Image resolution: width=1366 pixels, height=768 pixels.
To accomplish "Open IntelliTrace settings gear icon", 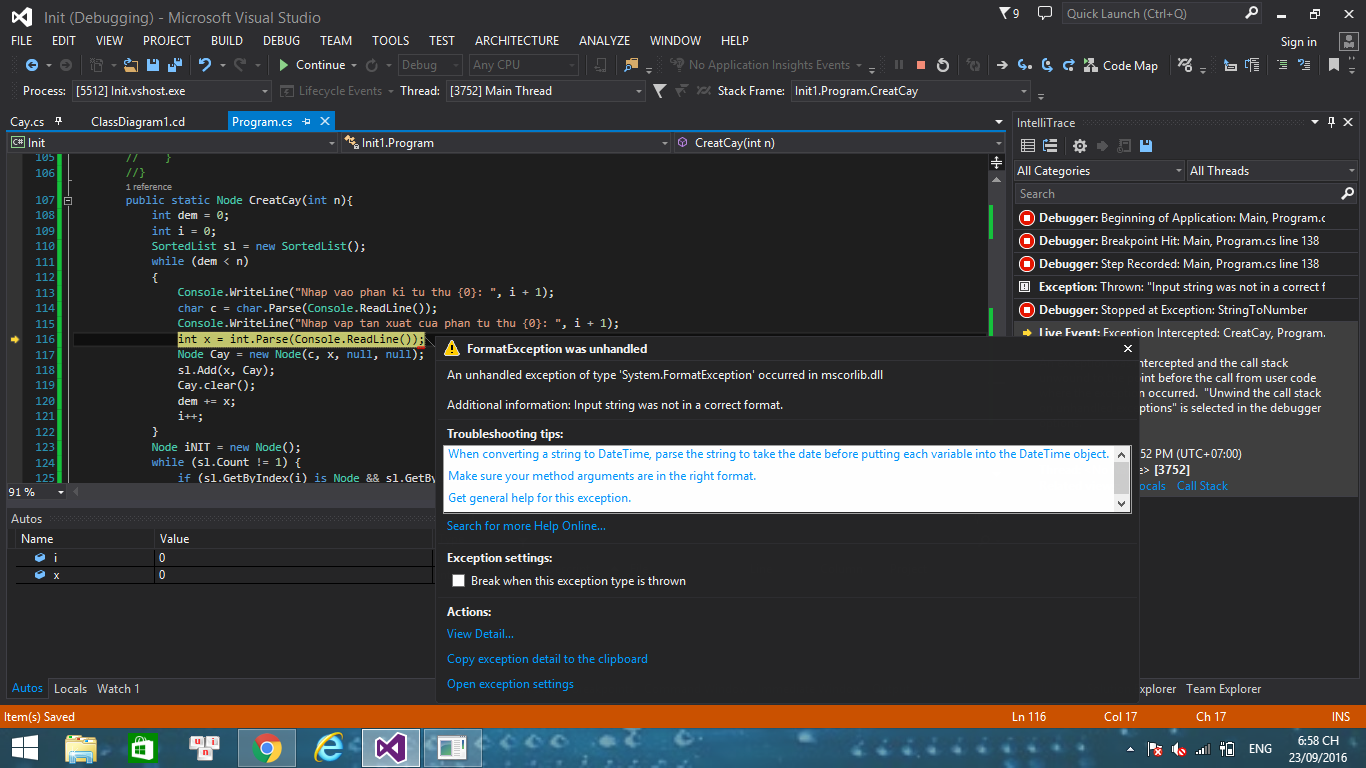I will coord(1080,146).
